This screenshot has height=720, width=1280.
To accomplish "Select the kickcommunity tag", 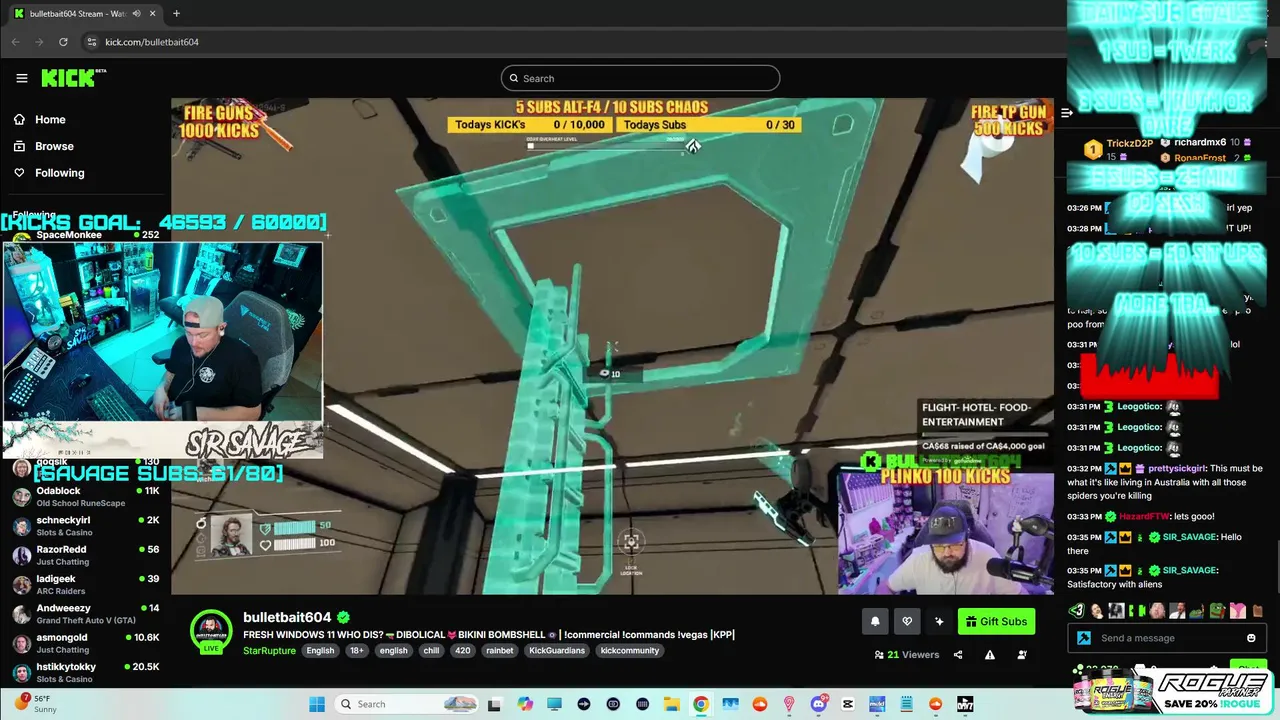I will pos(630,650).
